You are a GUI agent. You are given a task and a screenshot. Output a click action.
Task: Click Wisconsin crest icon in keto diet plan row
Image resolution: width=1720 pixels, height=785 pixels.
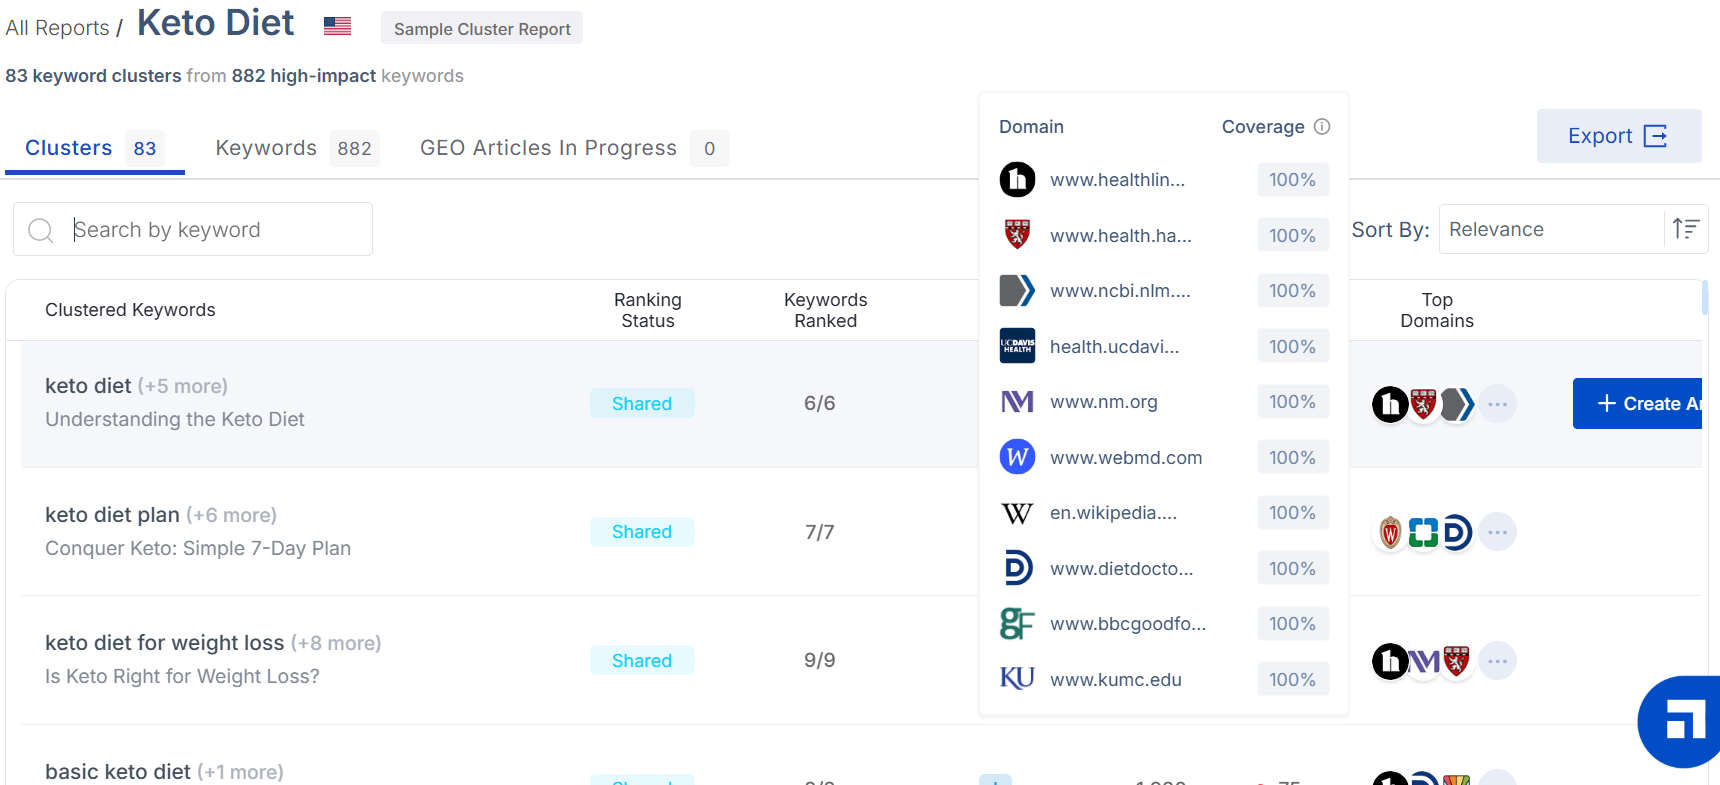[1390, 532]
